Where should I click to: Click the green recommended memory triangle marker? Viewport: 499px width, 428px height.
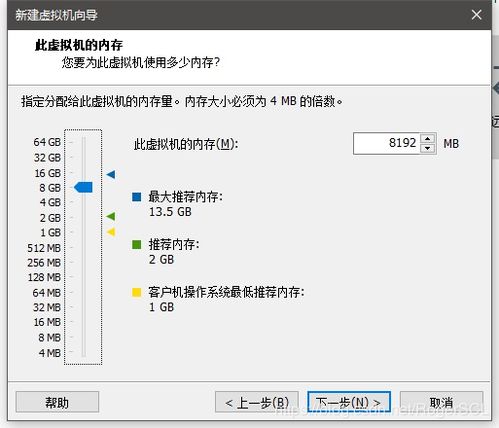pyautogui.click(x=111, y=216)
